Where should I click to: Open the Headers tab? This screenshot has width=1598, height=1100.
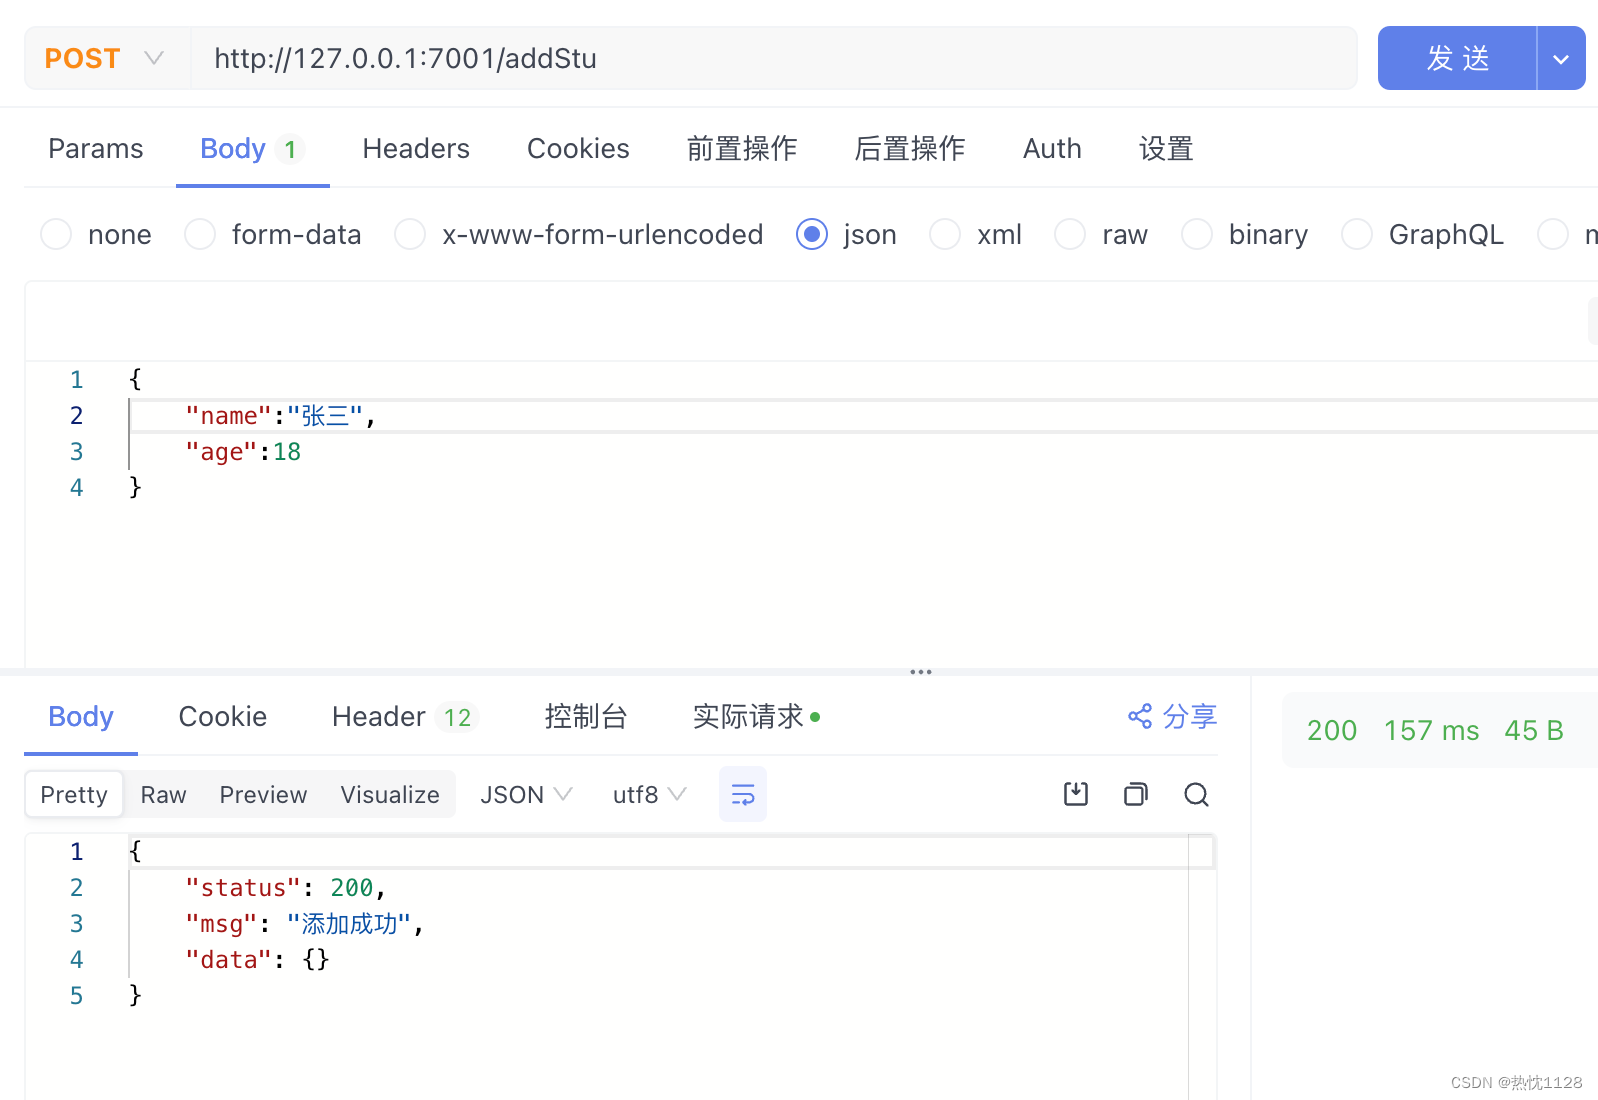[x=416, y=148]
